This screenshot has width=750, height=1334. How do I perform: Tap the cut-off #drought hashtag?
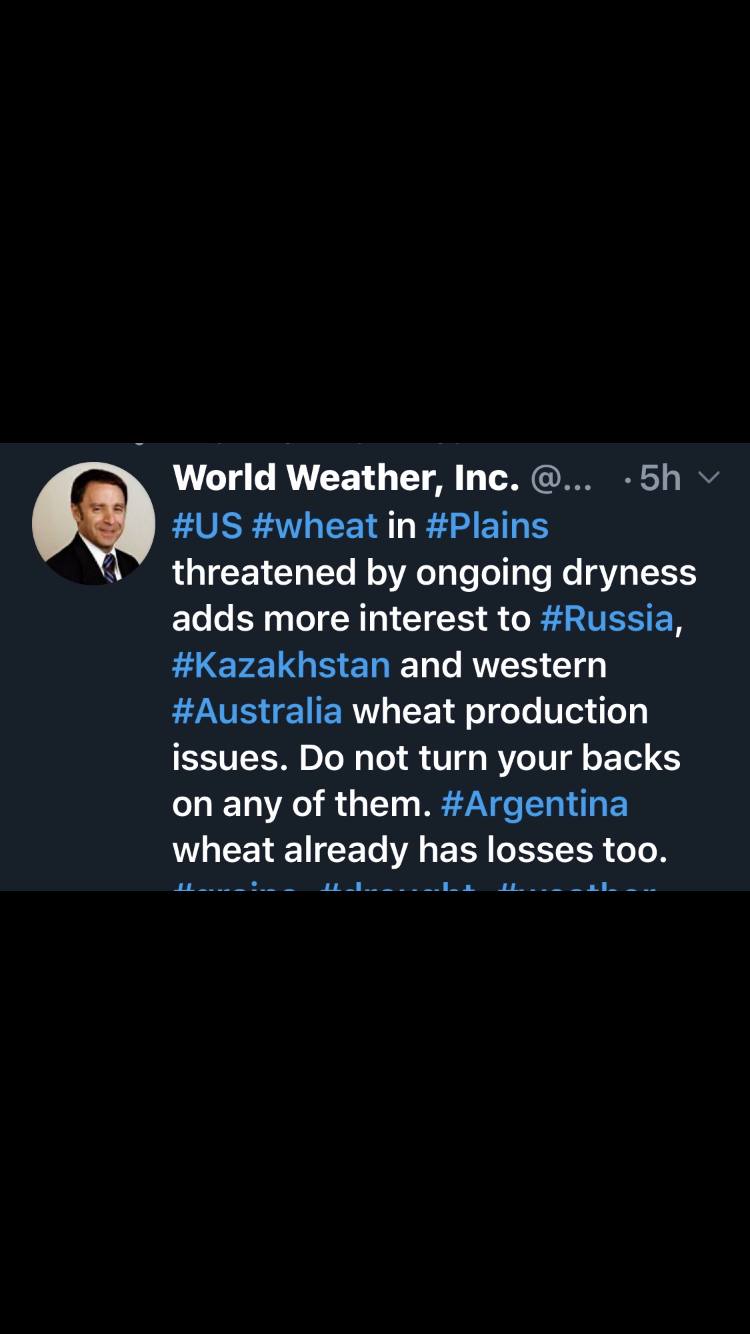[x=397, y=885]
